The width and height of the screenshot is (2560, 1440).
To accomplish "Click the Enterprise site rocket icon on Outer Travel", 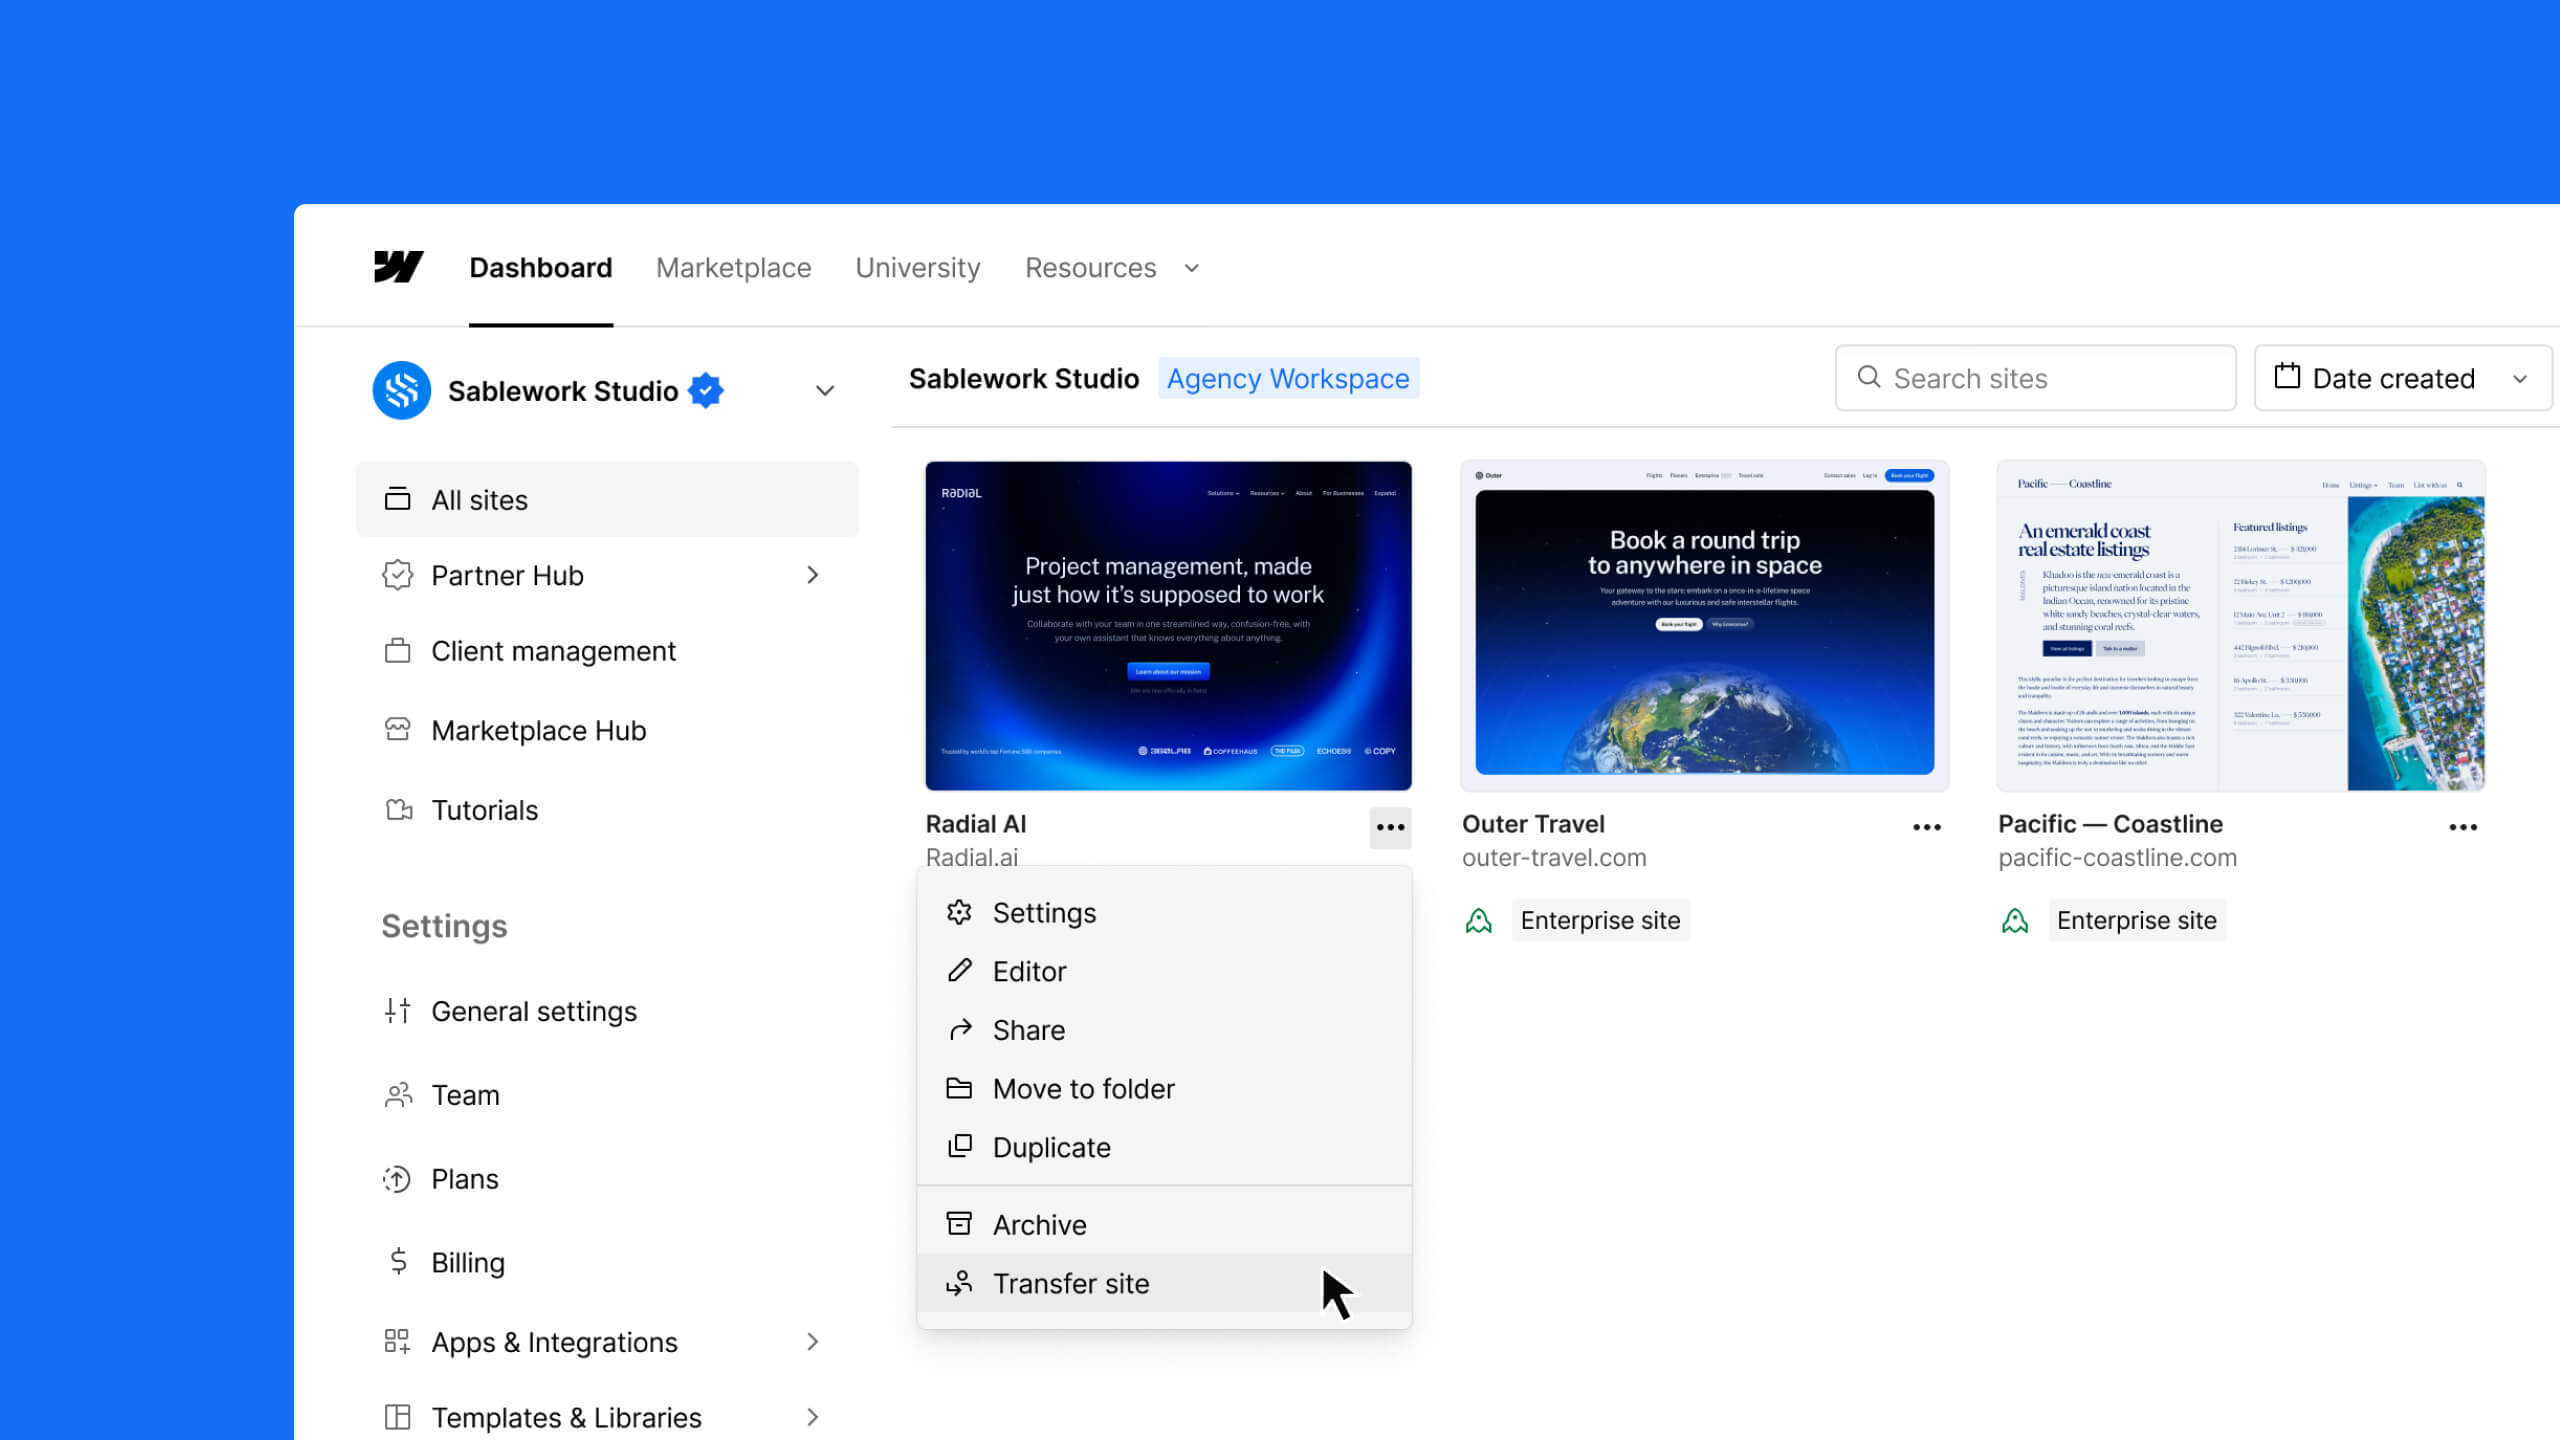I will (x=1480, y=920).
